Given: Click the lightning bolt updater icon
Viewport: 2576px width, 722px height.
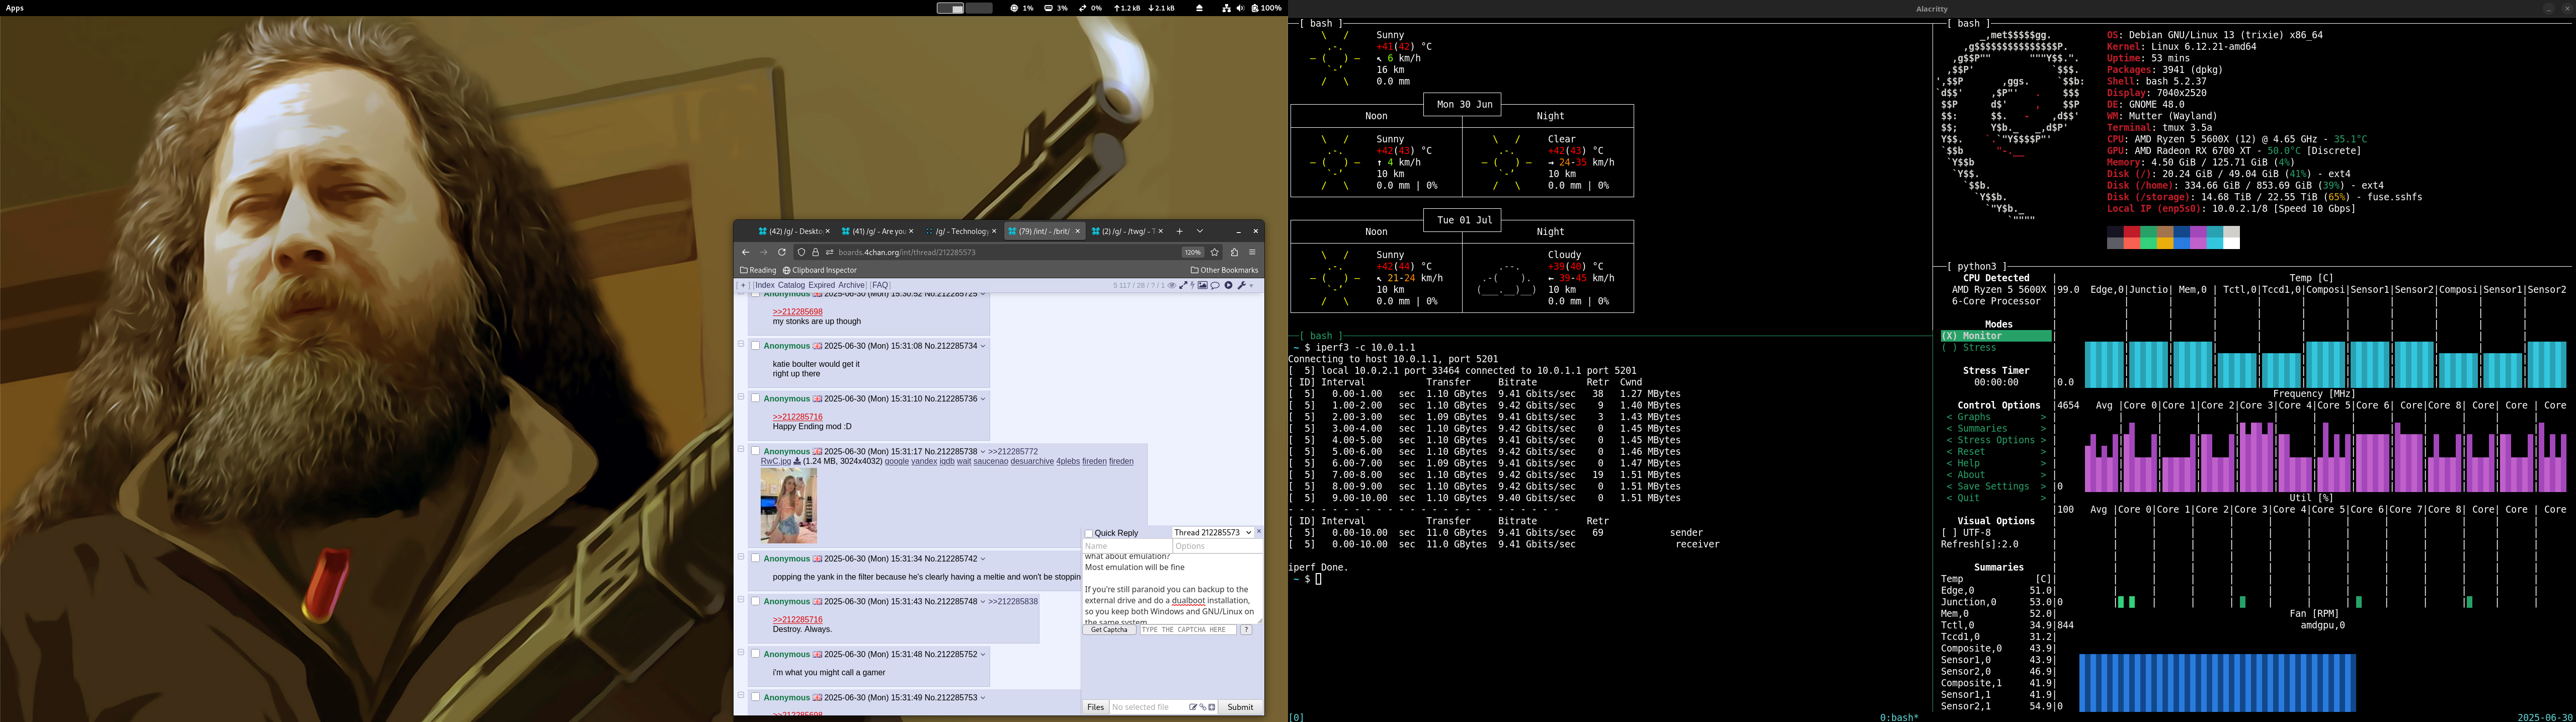Looking at the screenshot, I should 1192,285.
